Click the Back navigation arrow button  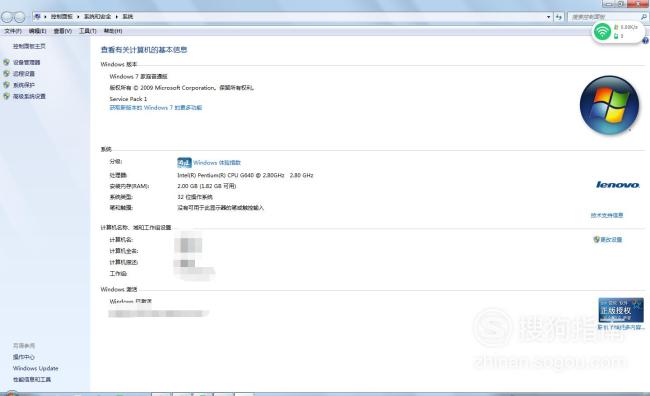[7, 17]
